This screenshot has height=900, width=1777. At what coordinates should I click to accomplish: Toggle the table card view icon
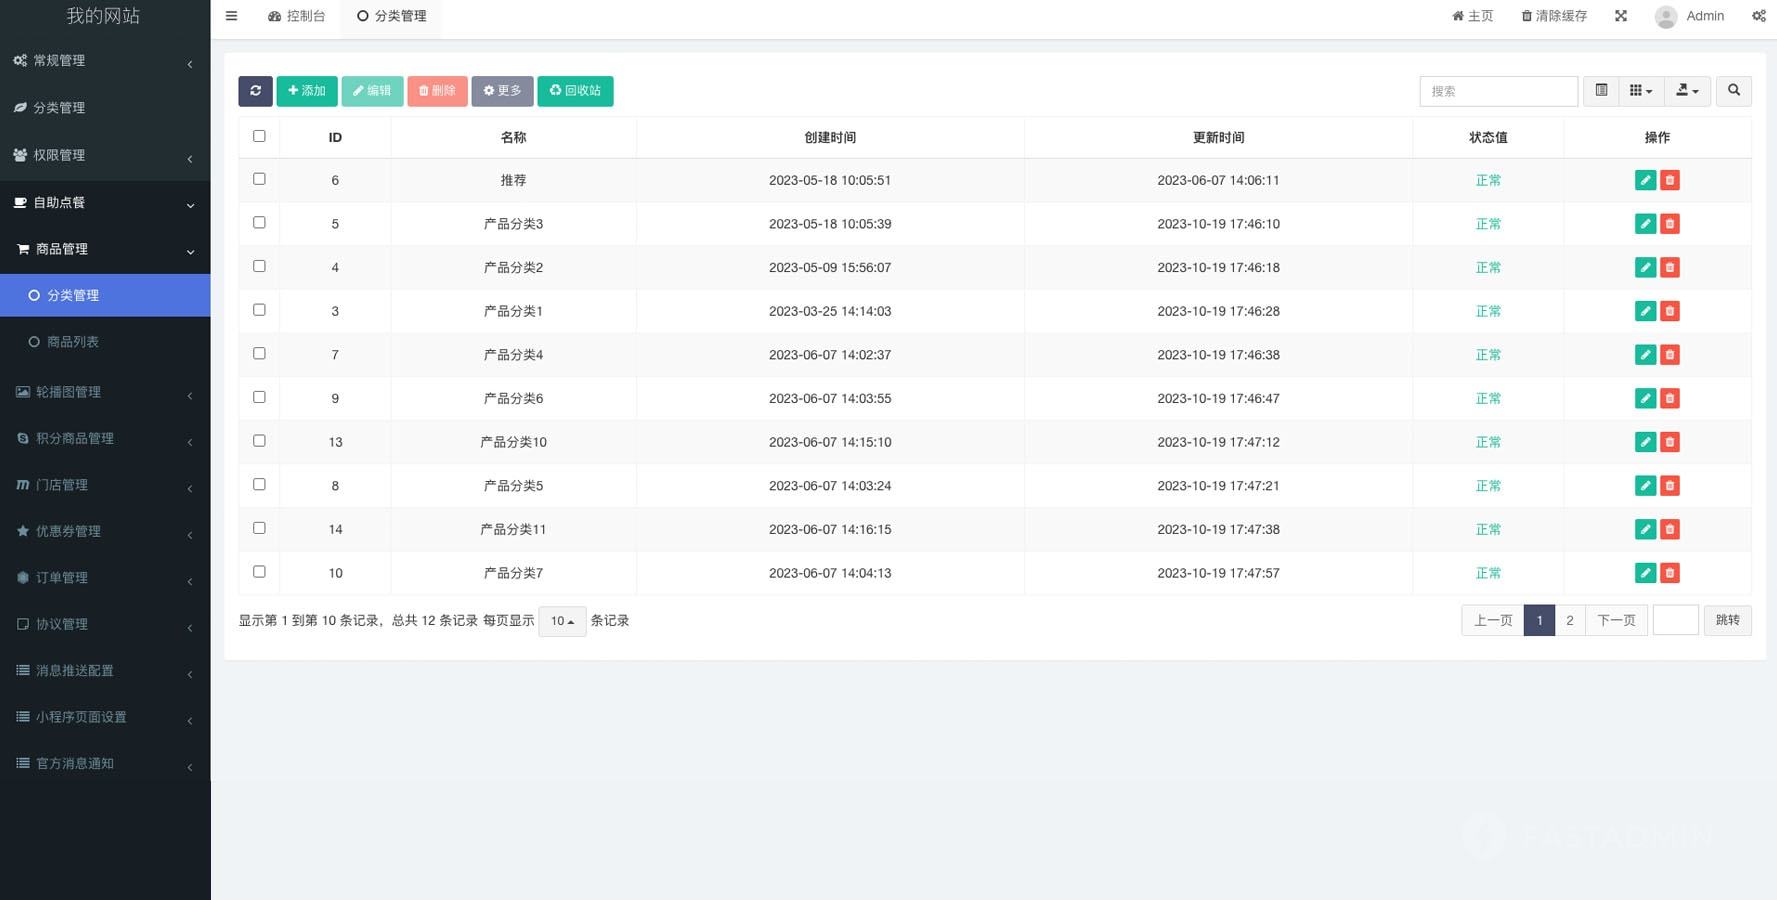pos(1601,91)
